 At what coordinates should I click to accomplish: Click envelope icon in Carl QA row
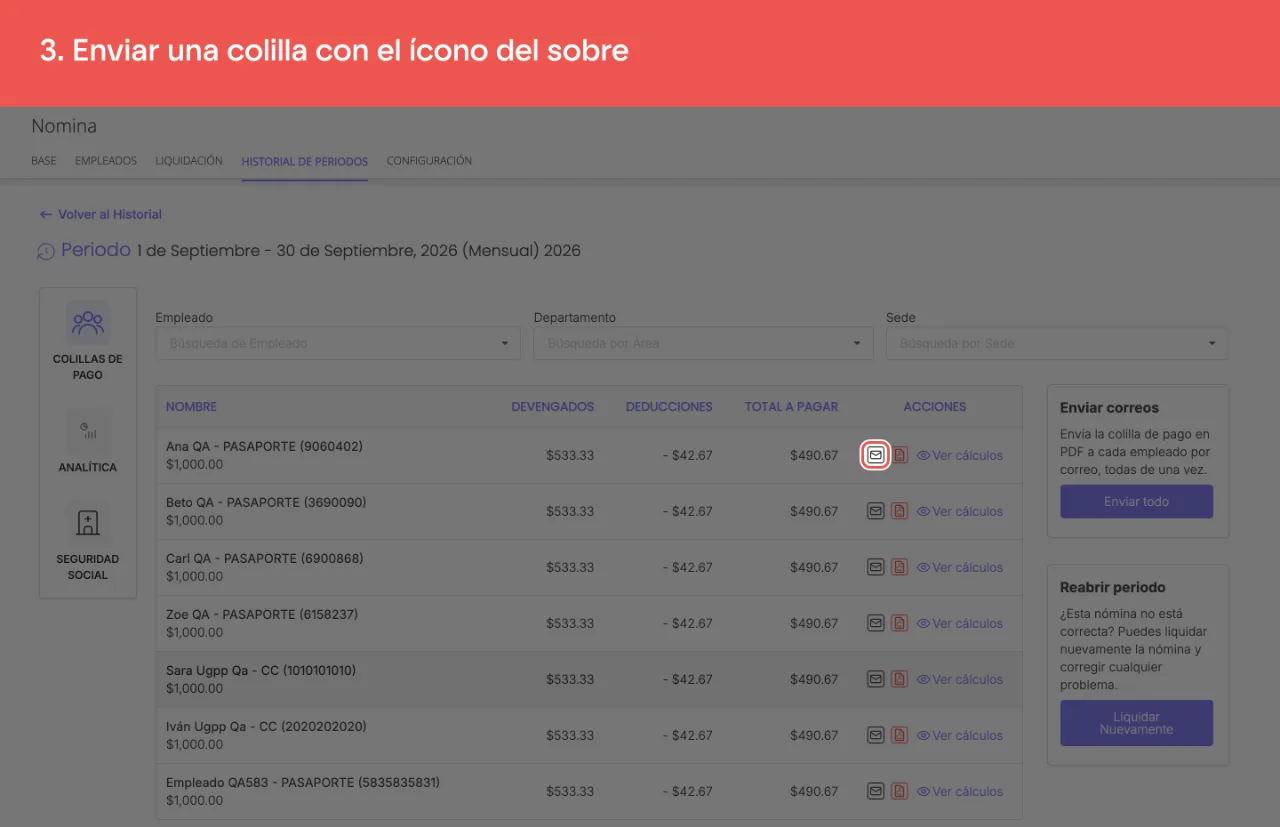(x=875, y=567)
